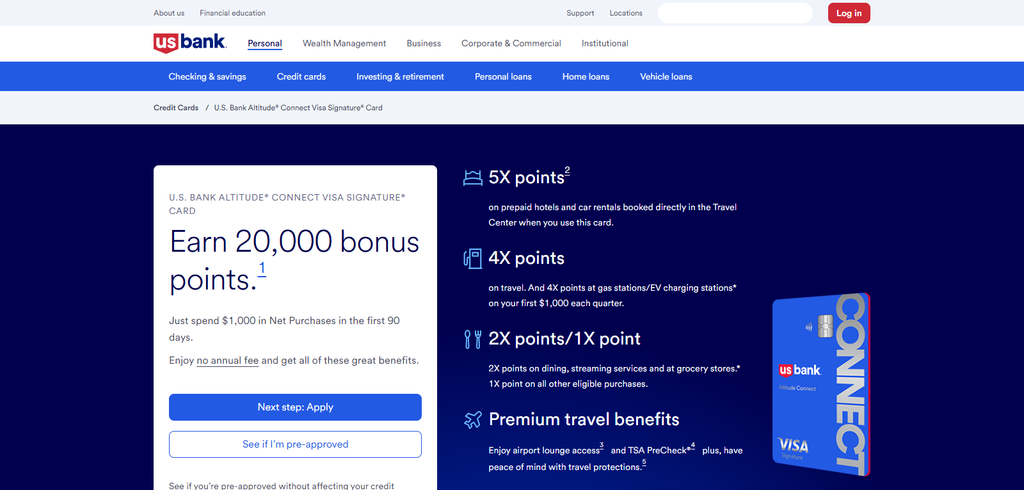
Task: Click the 2X points/1X point heading
Action: pos(564,338)
